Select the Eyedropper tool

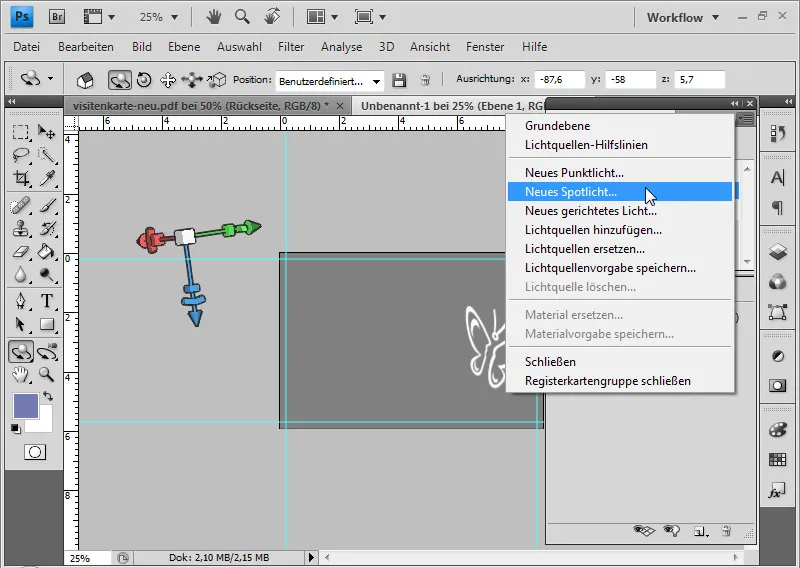[x=47, y=178]
